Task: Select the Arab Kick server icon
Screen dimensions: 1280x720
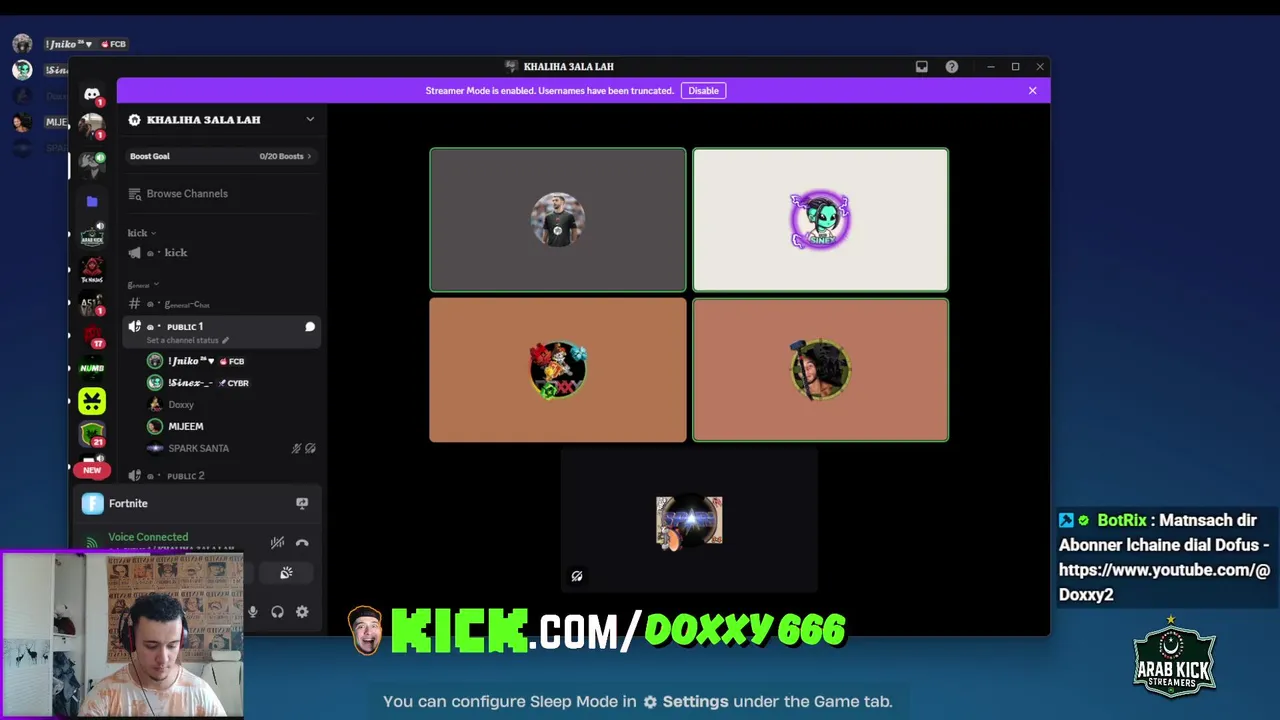Action: [92, 235]
